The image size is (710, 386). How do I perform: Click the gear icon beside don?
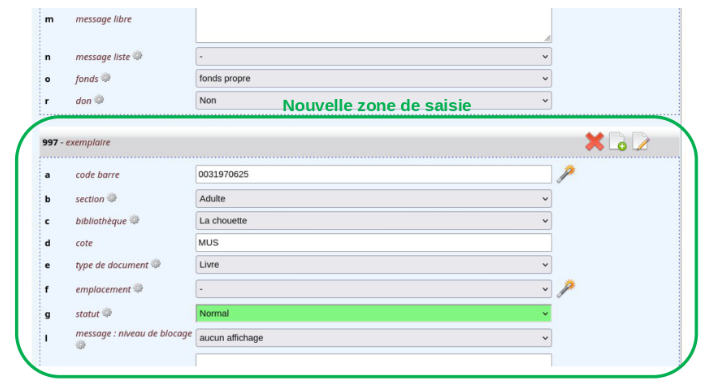tap(99, 99)
